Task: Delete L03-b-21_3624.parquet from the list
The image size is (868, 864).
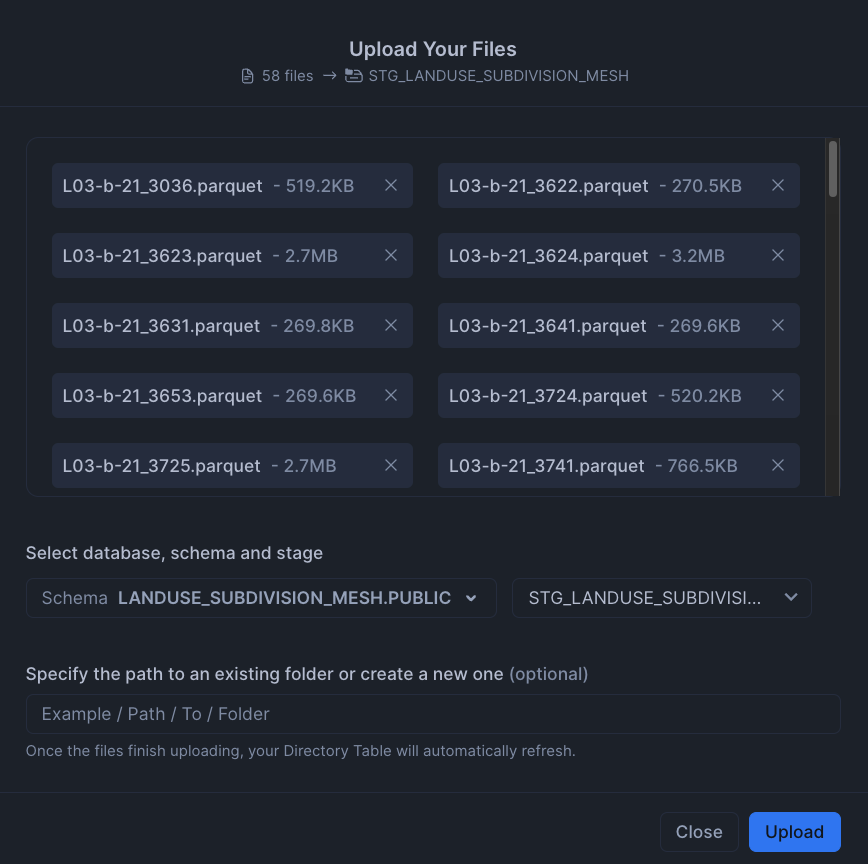Action: point(778,255)
